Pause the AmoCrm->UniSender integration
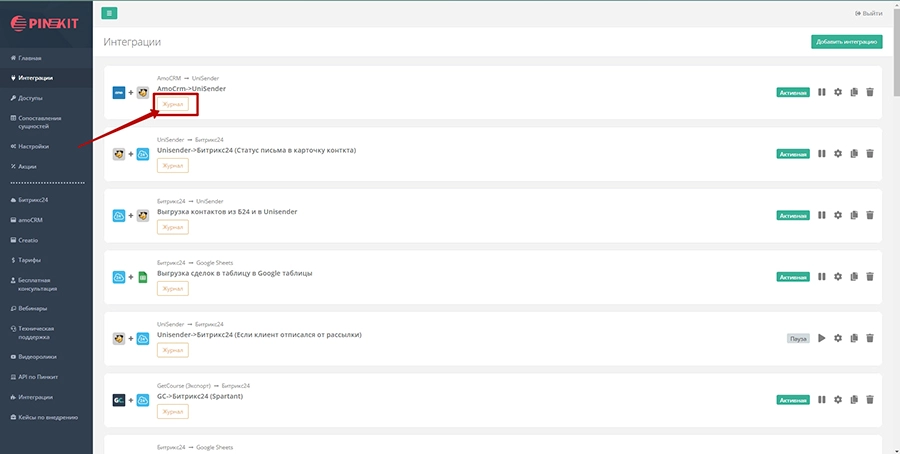Image resolution: width=900 pixels, height=454 pixels. click(821, 92)
